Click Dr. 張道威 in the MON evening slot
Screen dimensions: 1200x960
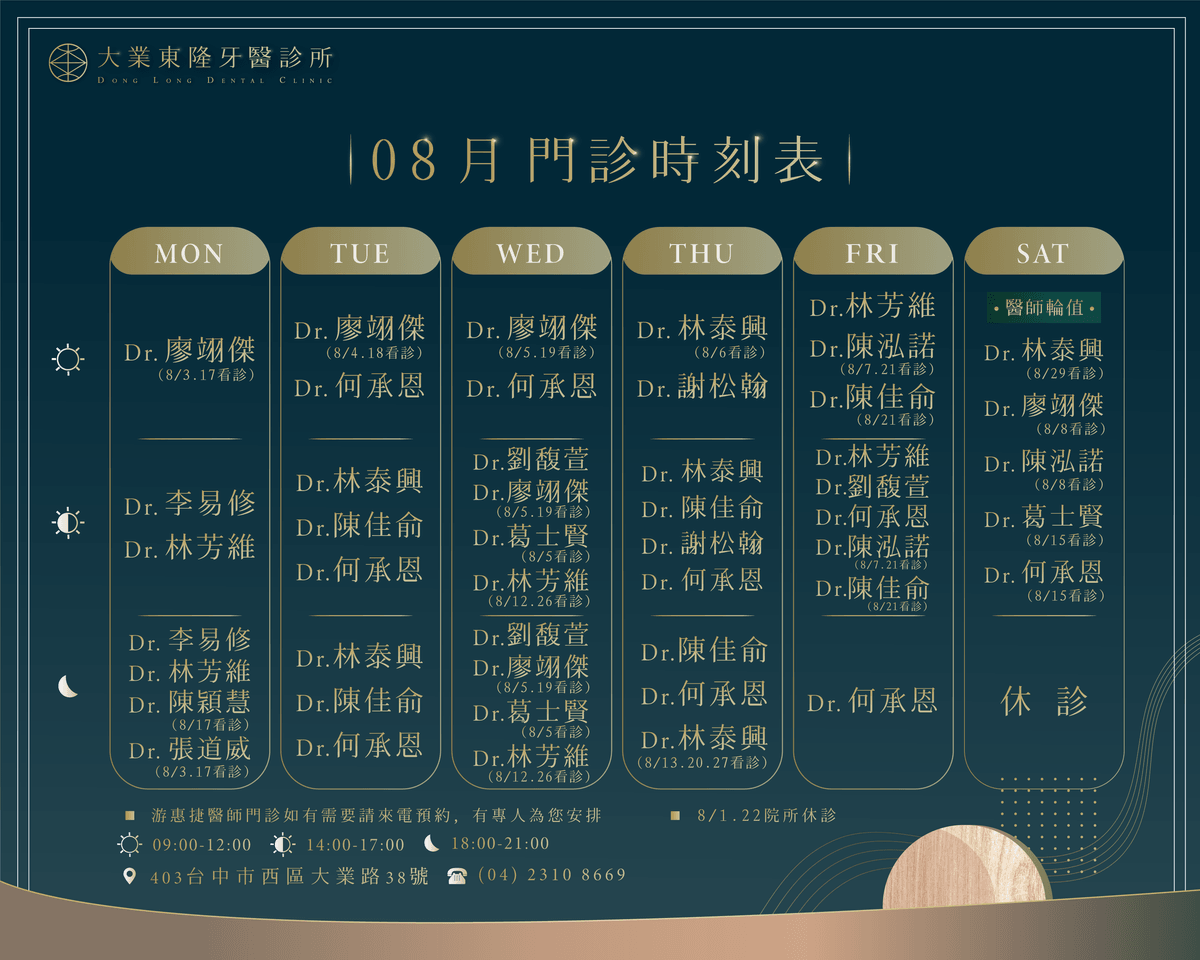[190, 750]
